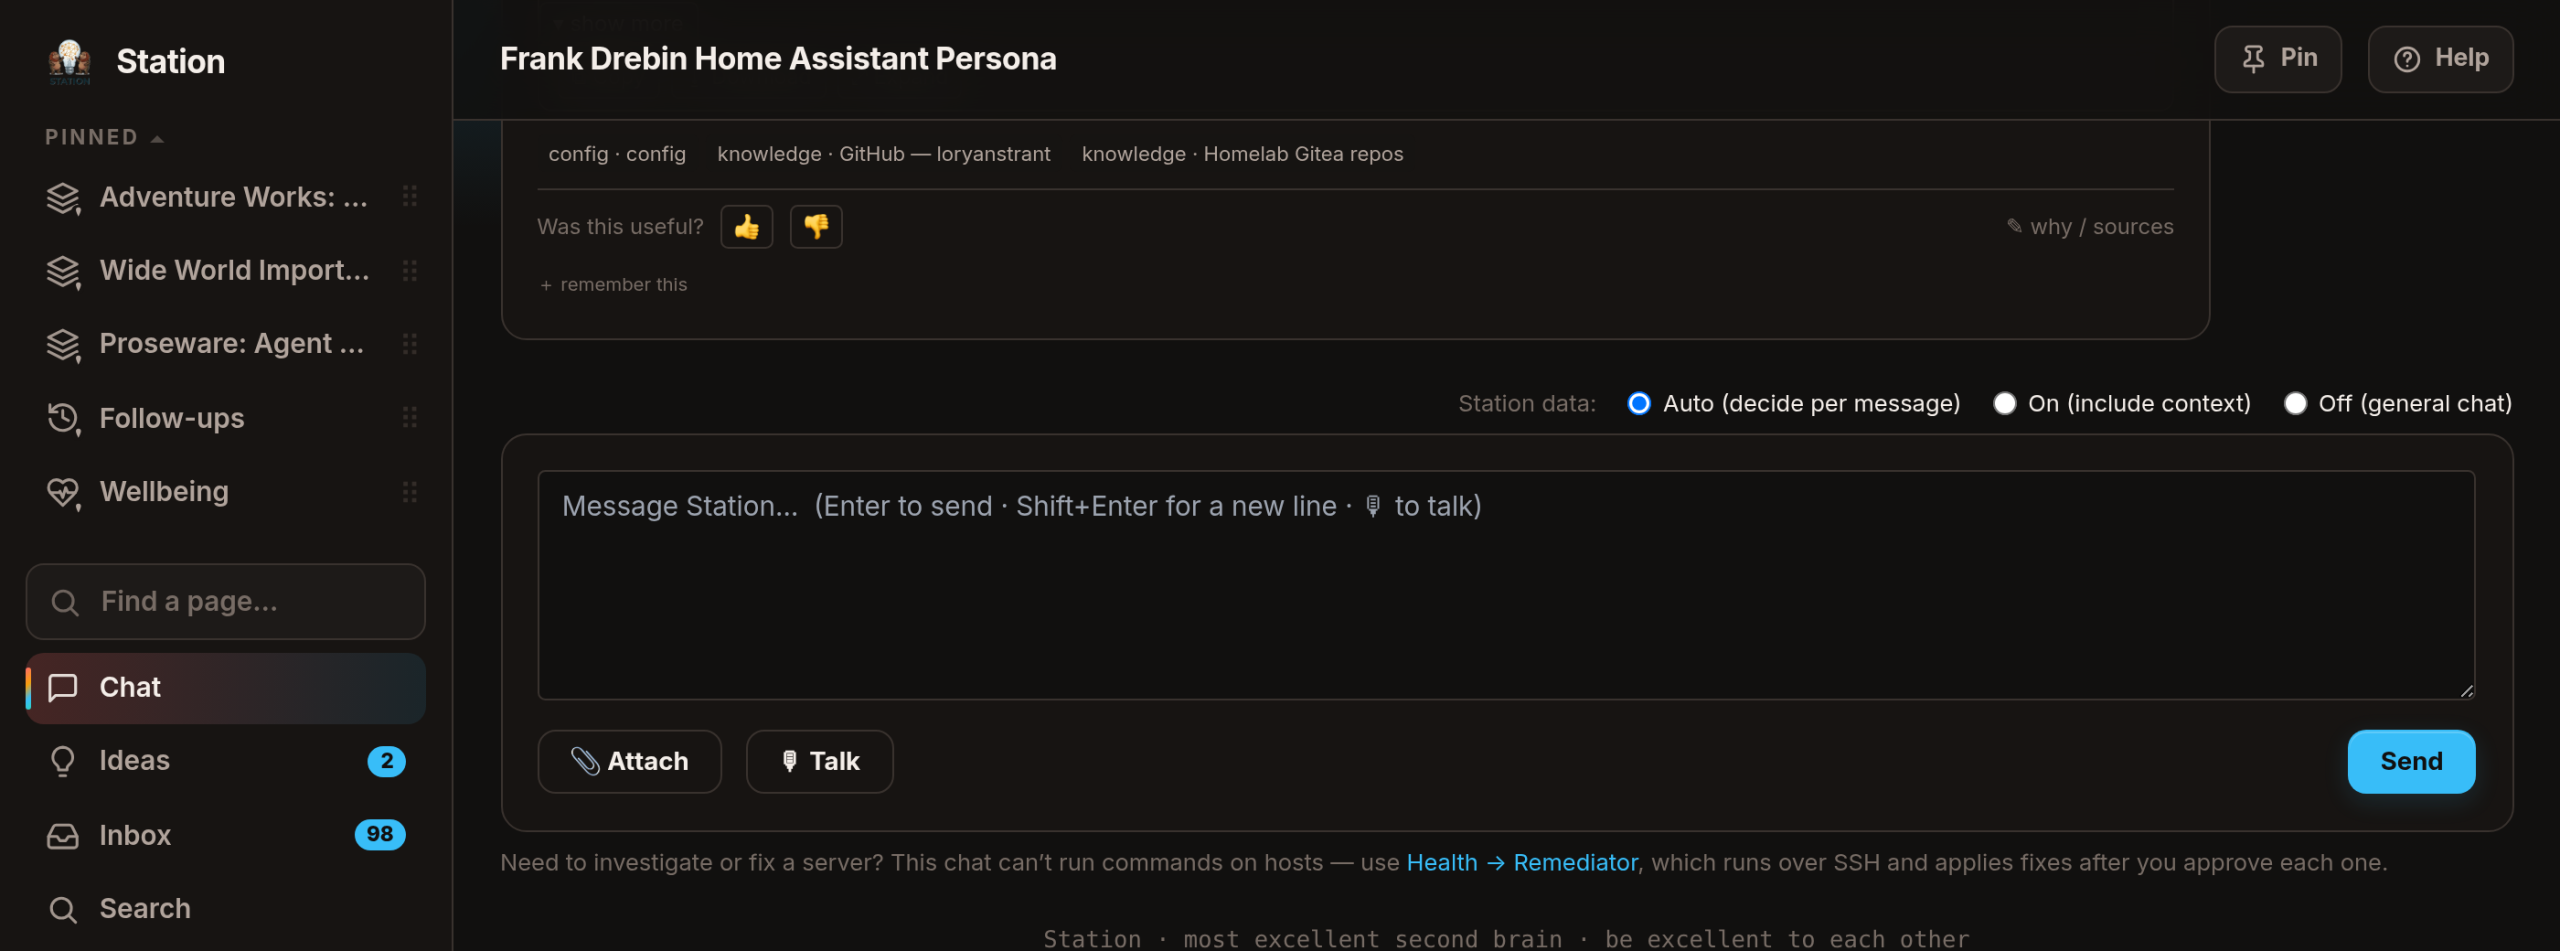Viewport: 2560px width, 951px height.
Task: Click the drag handle beside Wide World Import
Action: 409,270
